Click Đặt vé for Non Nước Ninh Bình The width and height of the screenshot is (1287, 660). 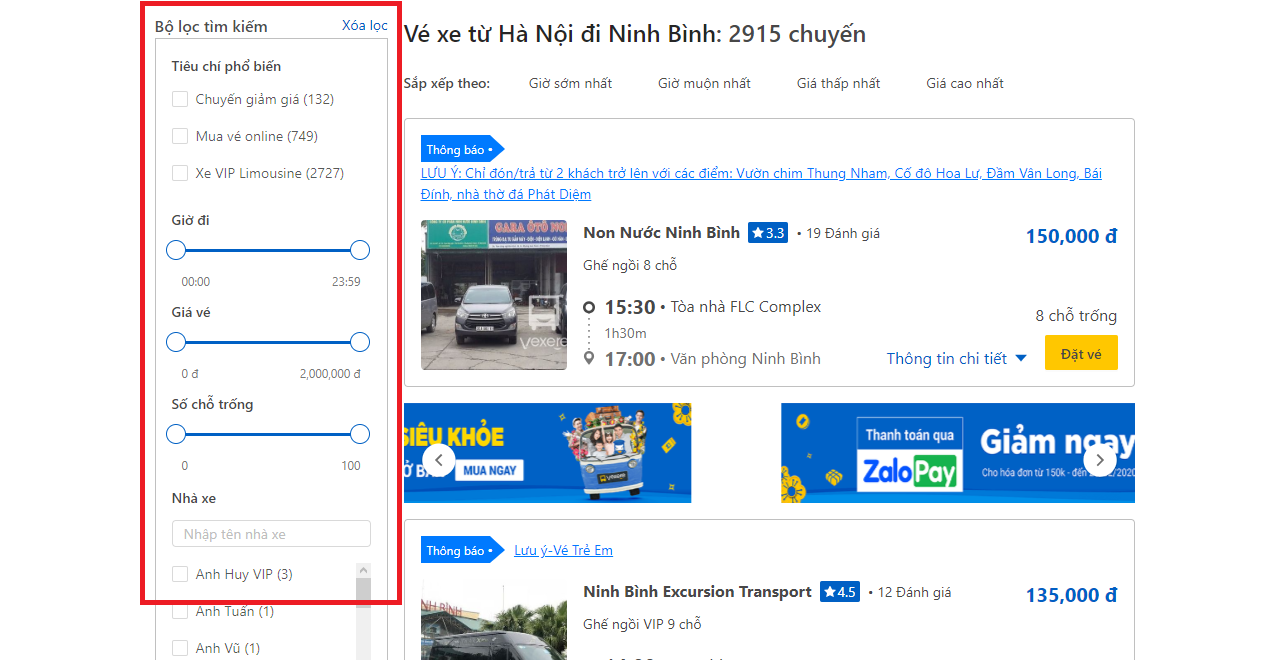[1081, 353]
